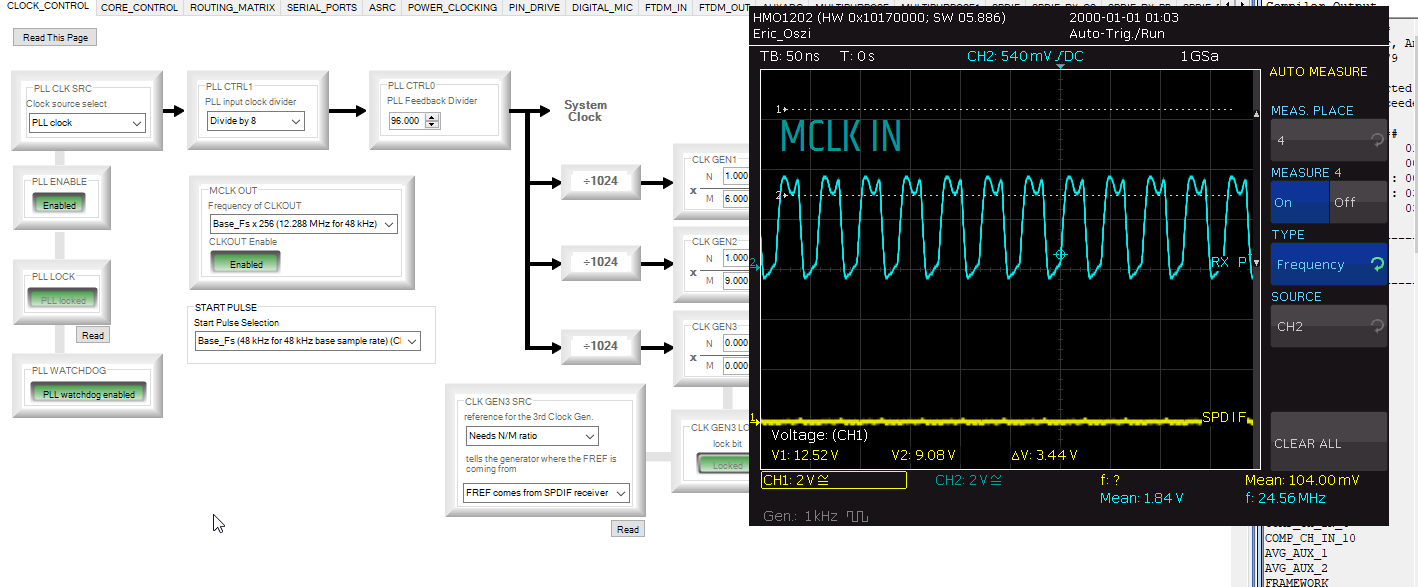Viewport: 1418px width, 587px height.
Task: Open the DIGITAL_MIC tab
Action: click(602, 7)
